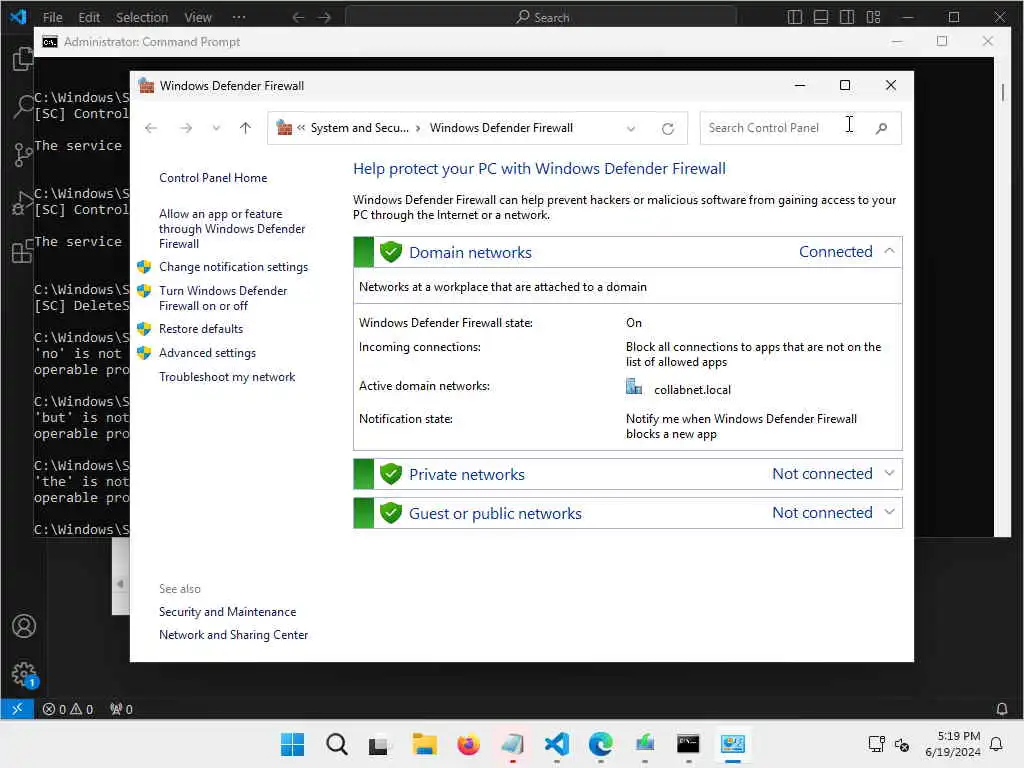The image size is (1024, 768).
Task: Click System and Security breadcrumb
Action: tap(359, 128)
